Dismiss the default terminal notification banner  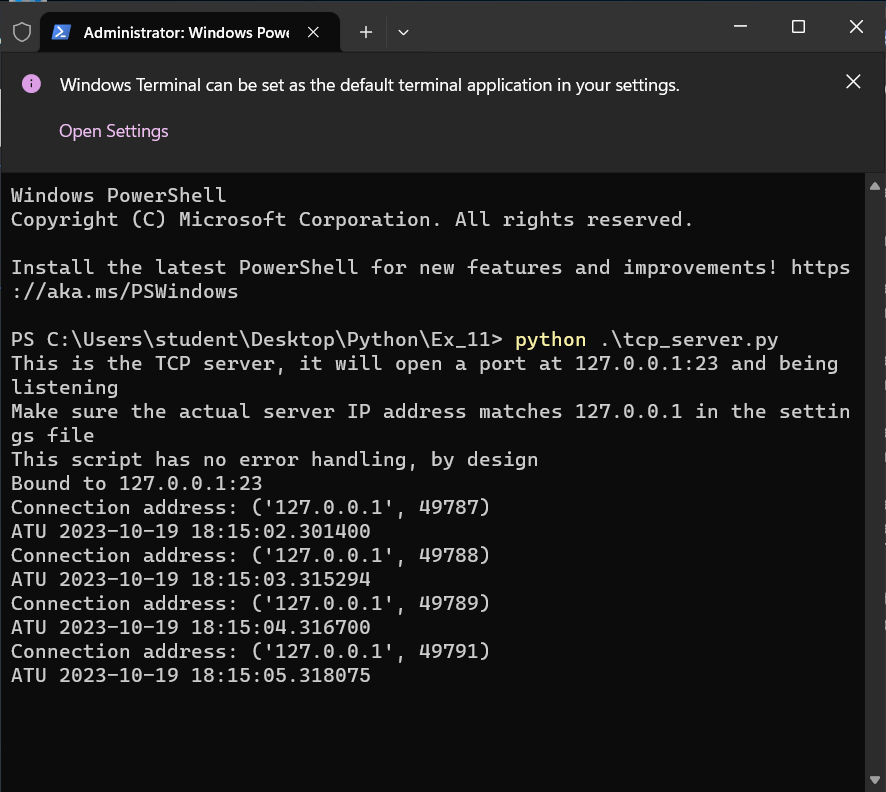point(853,82)
